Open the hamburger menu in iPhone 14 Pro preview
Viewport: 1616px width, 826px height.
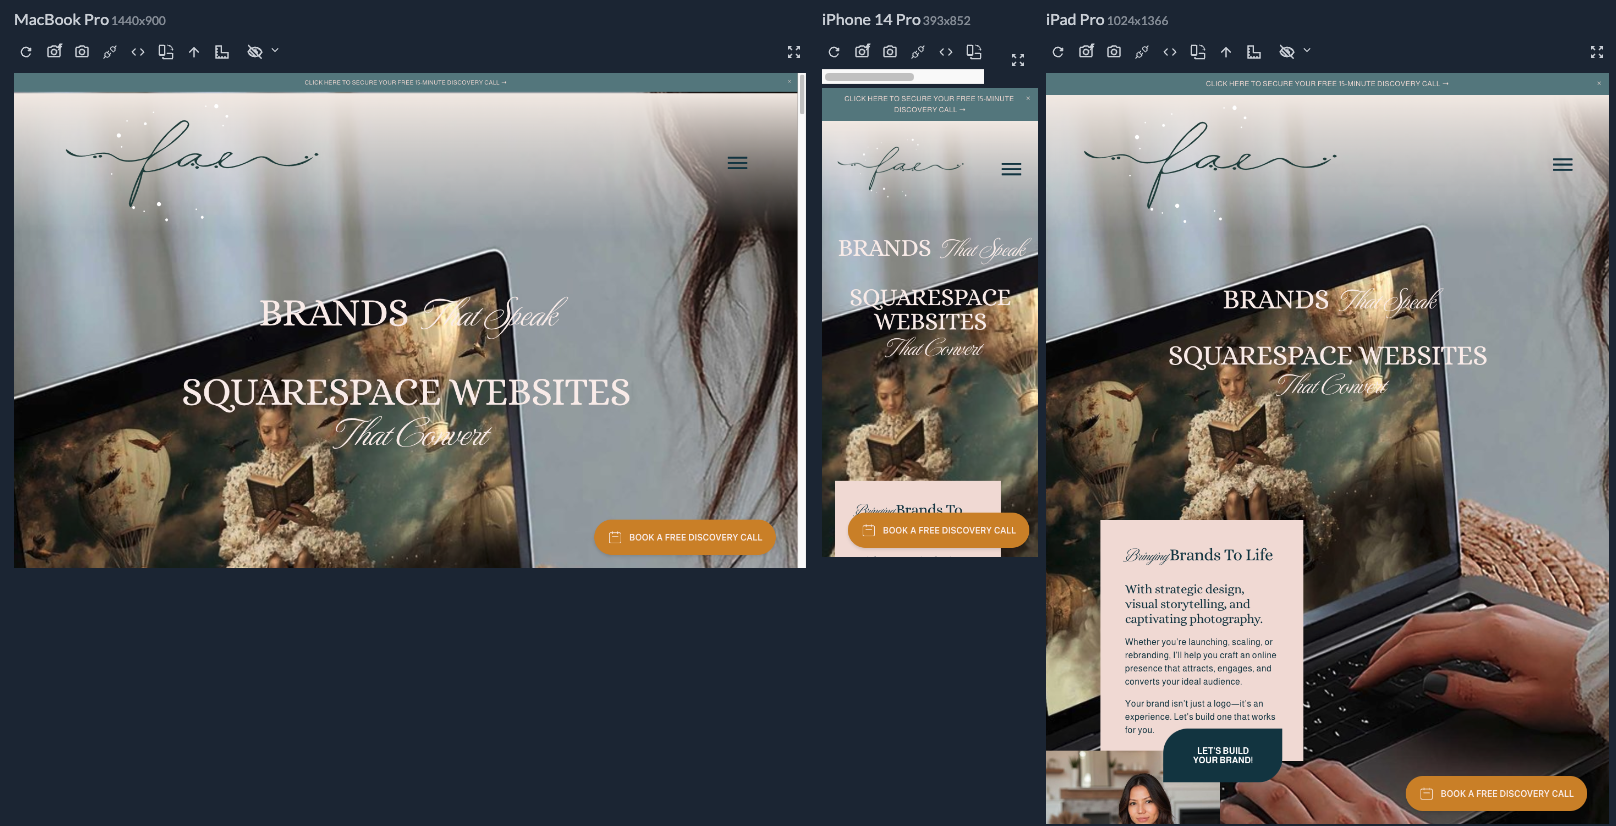1011,169
